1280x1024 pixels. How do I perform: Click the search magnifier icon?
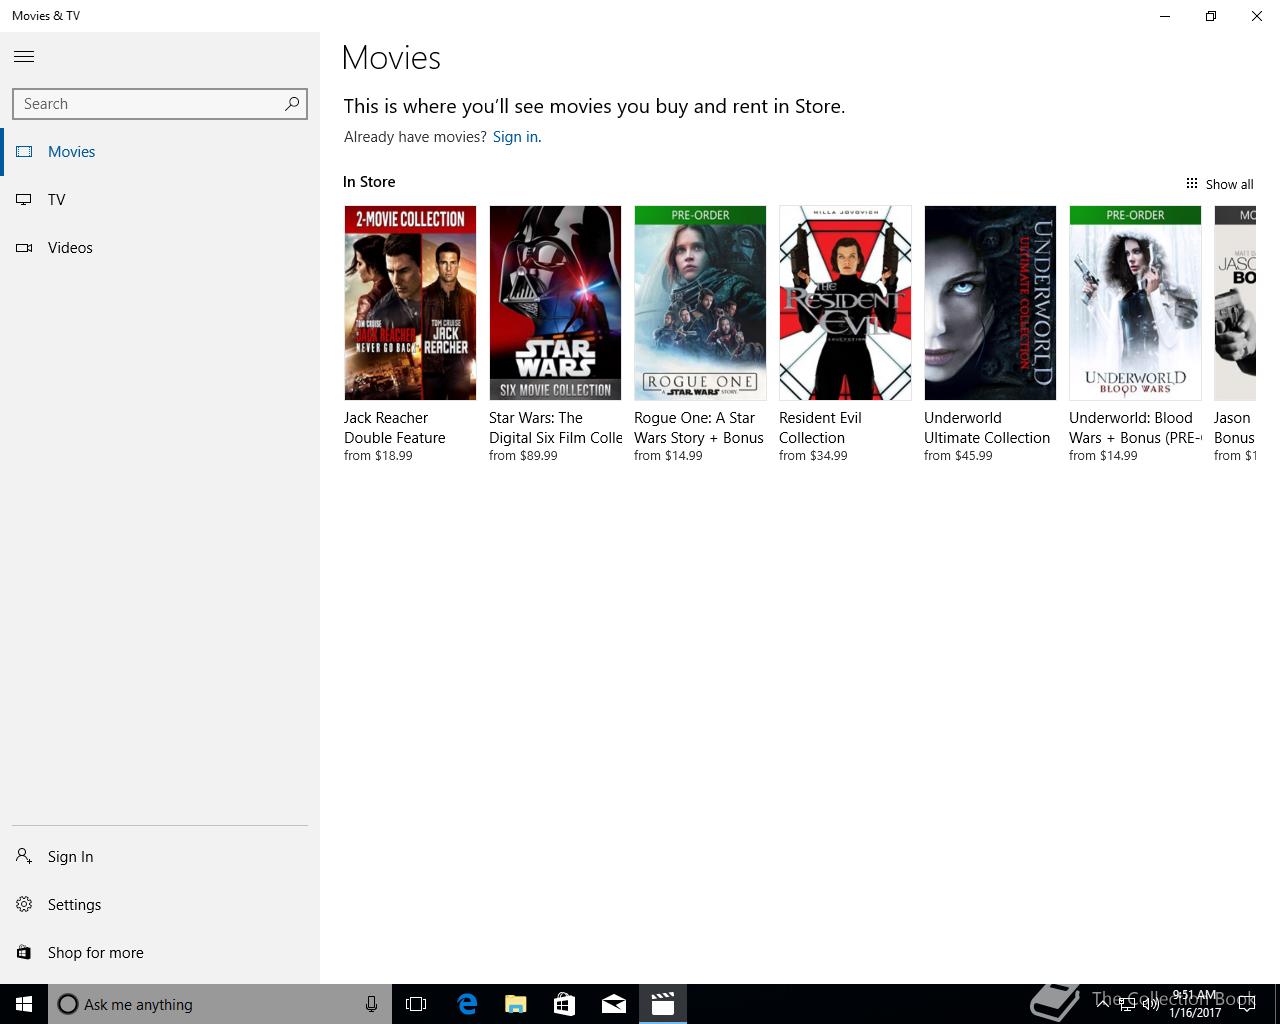(292, 103)
